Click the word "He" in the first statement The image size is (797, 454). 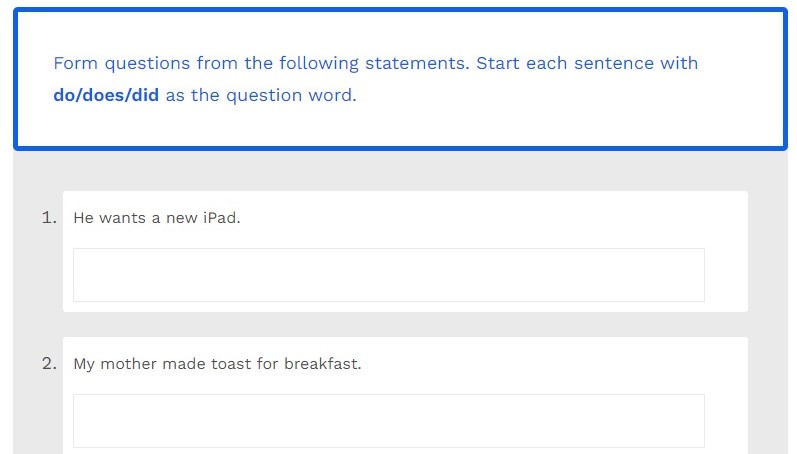pyautogui.click(x=83, y=218)
